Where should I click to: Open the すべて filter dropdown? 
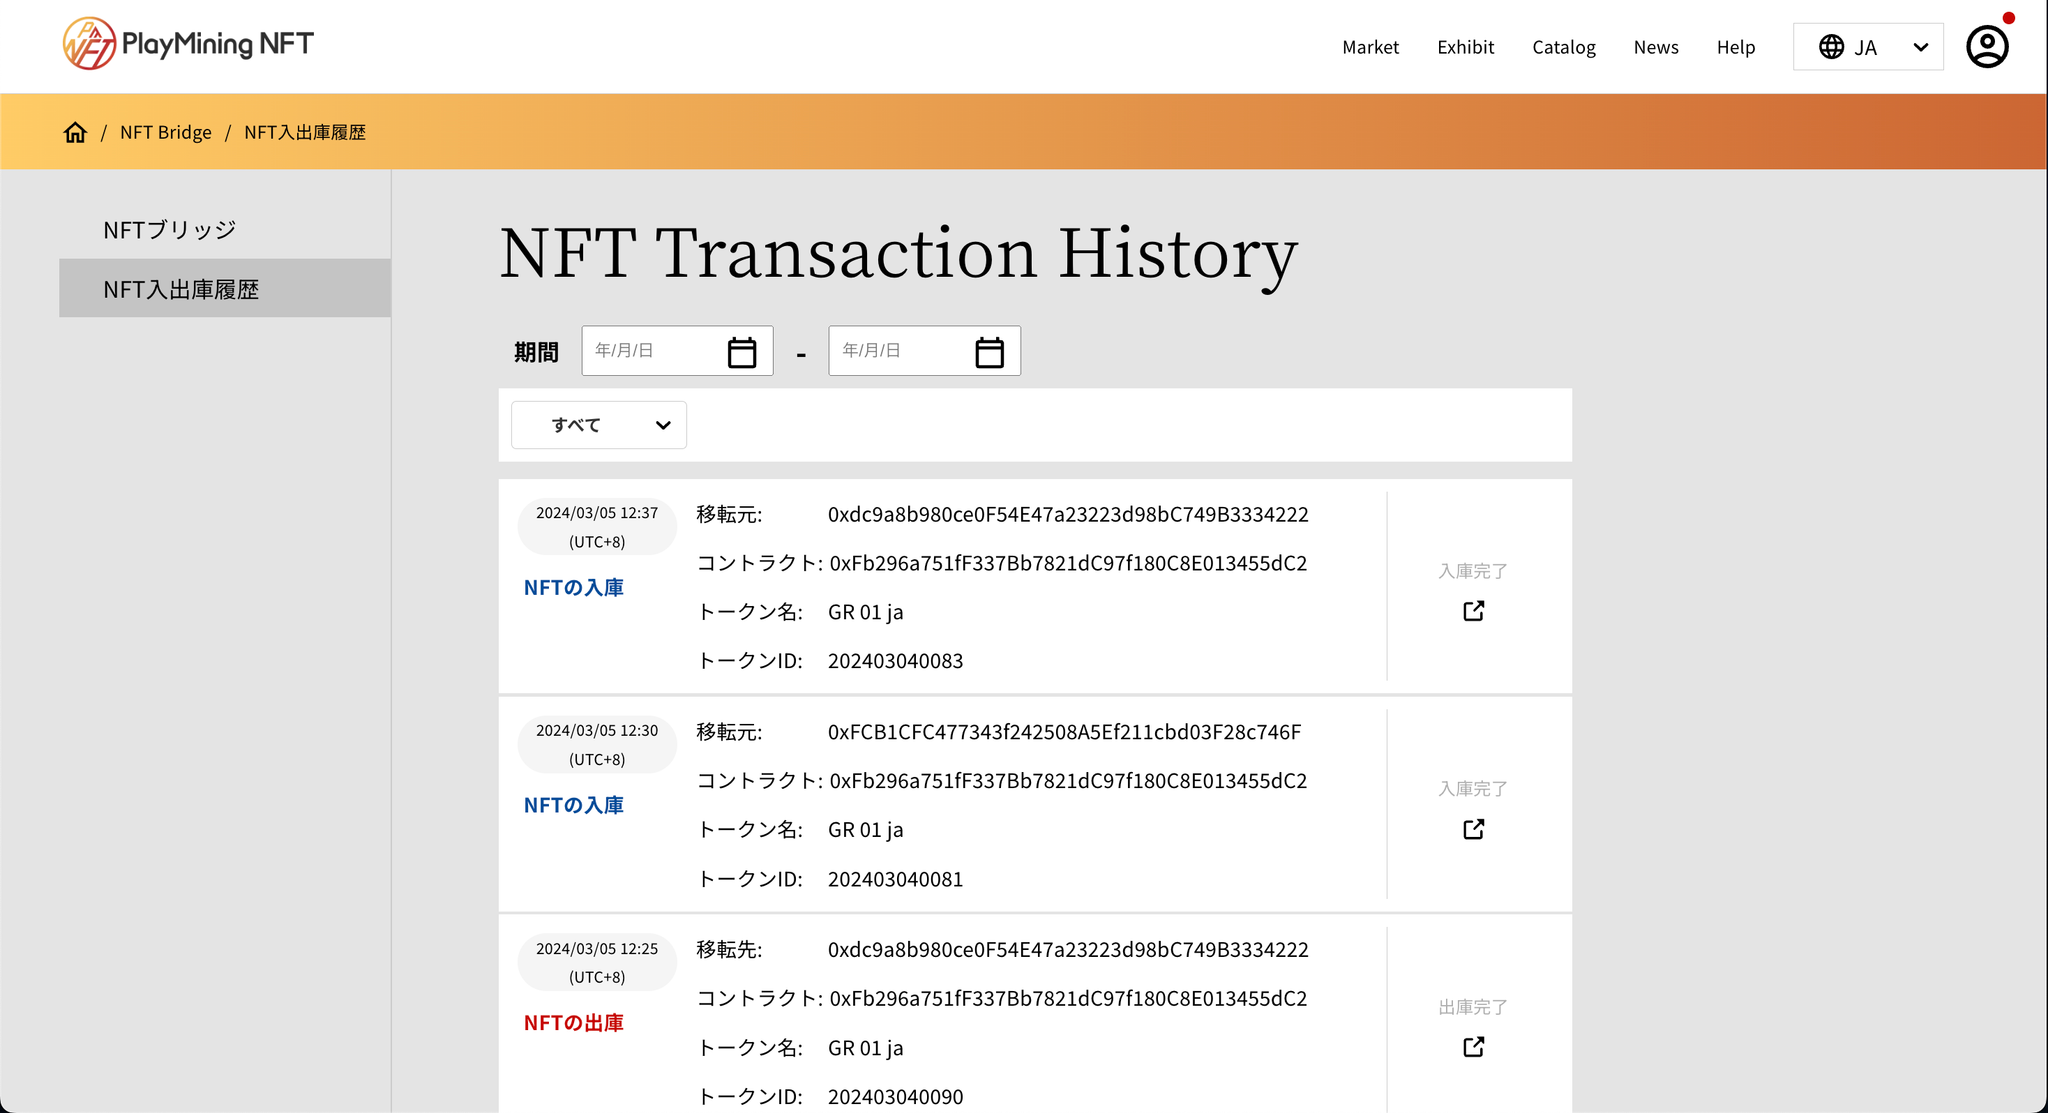pyautogui.click(x=599, y=425)
